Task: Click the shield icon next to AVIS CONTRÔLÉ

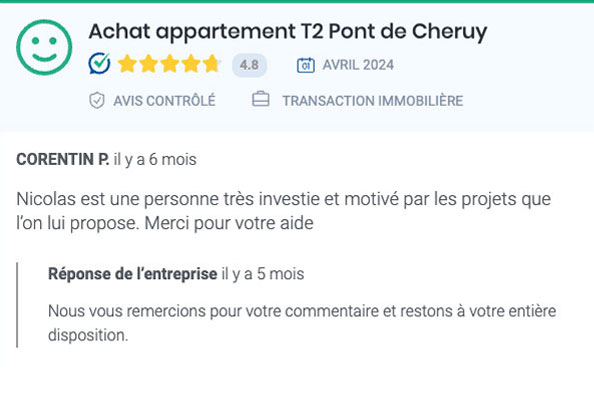Action: click(97, 100)
